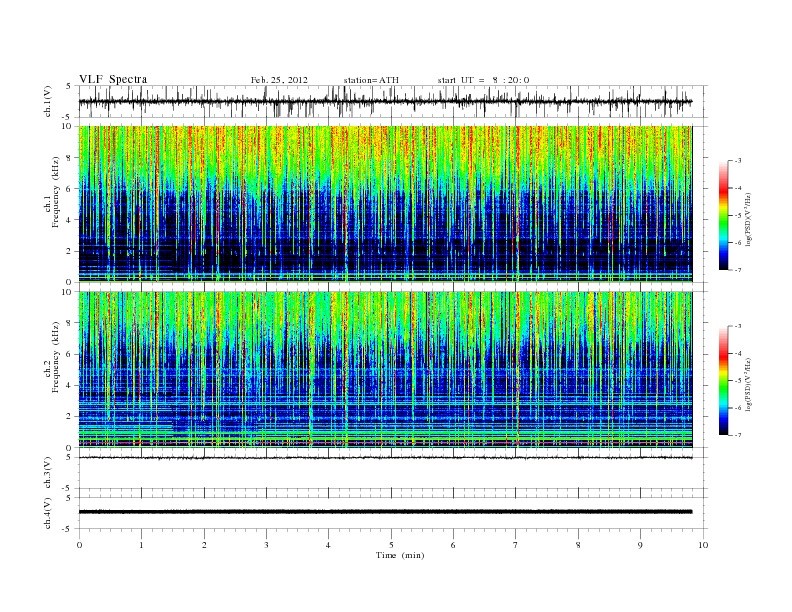Click inside the ch.1 spectrogram panel
The width and height of the screenshot is (792, 612).
click(385, 204)
